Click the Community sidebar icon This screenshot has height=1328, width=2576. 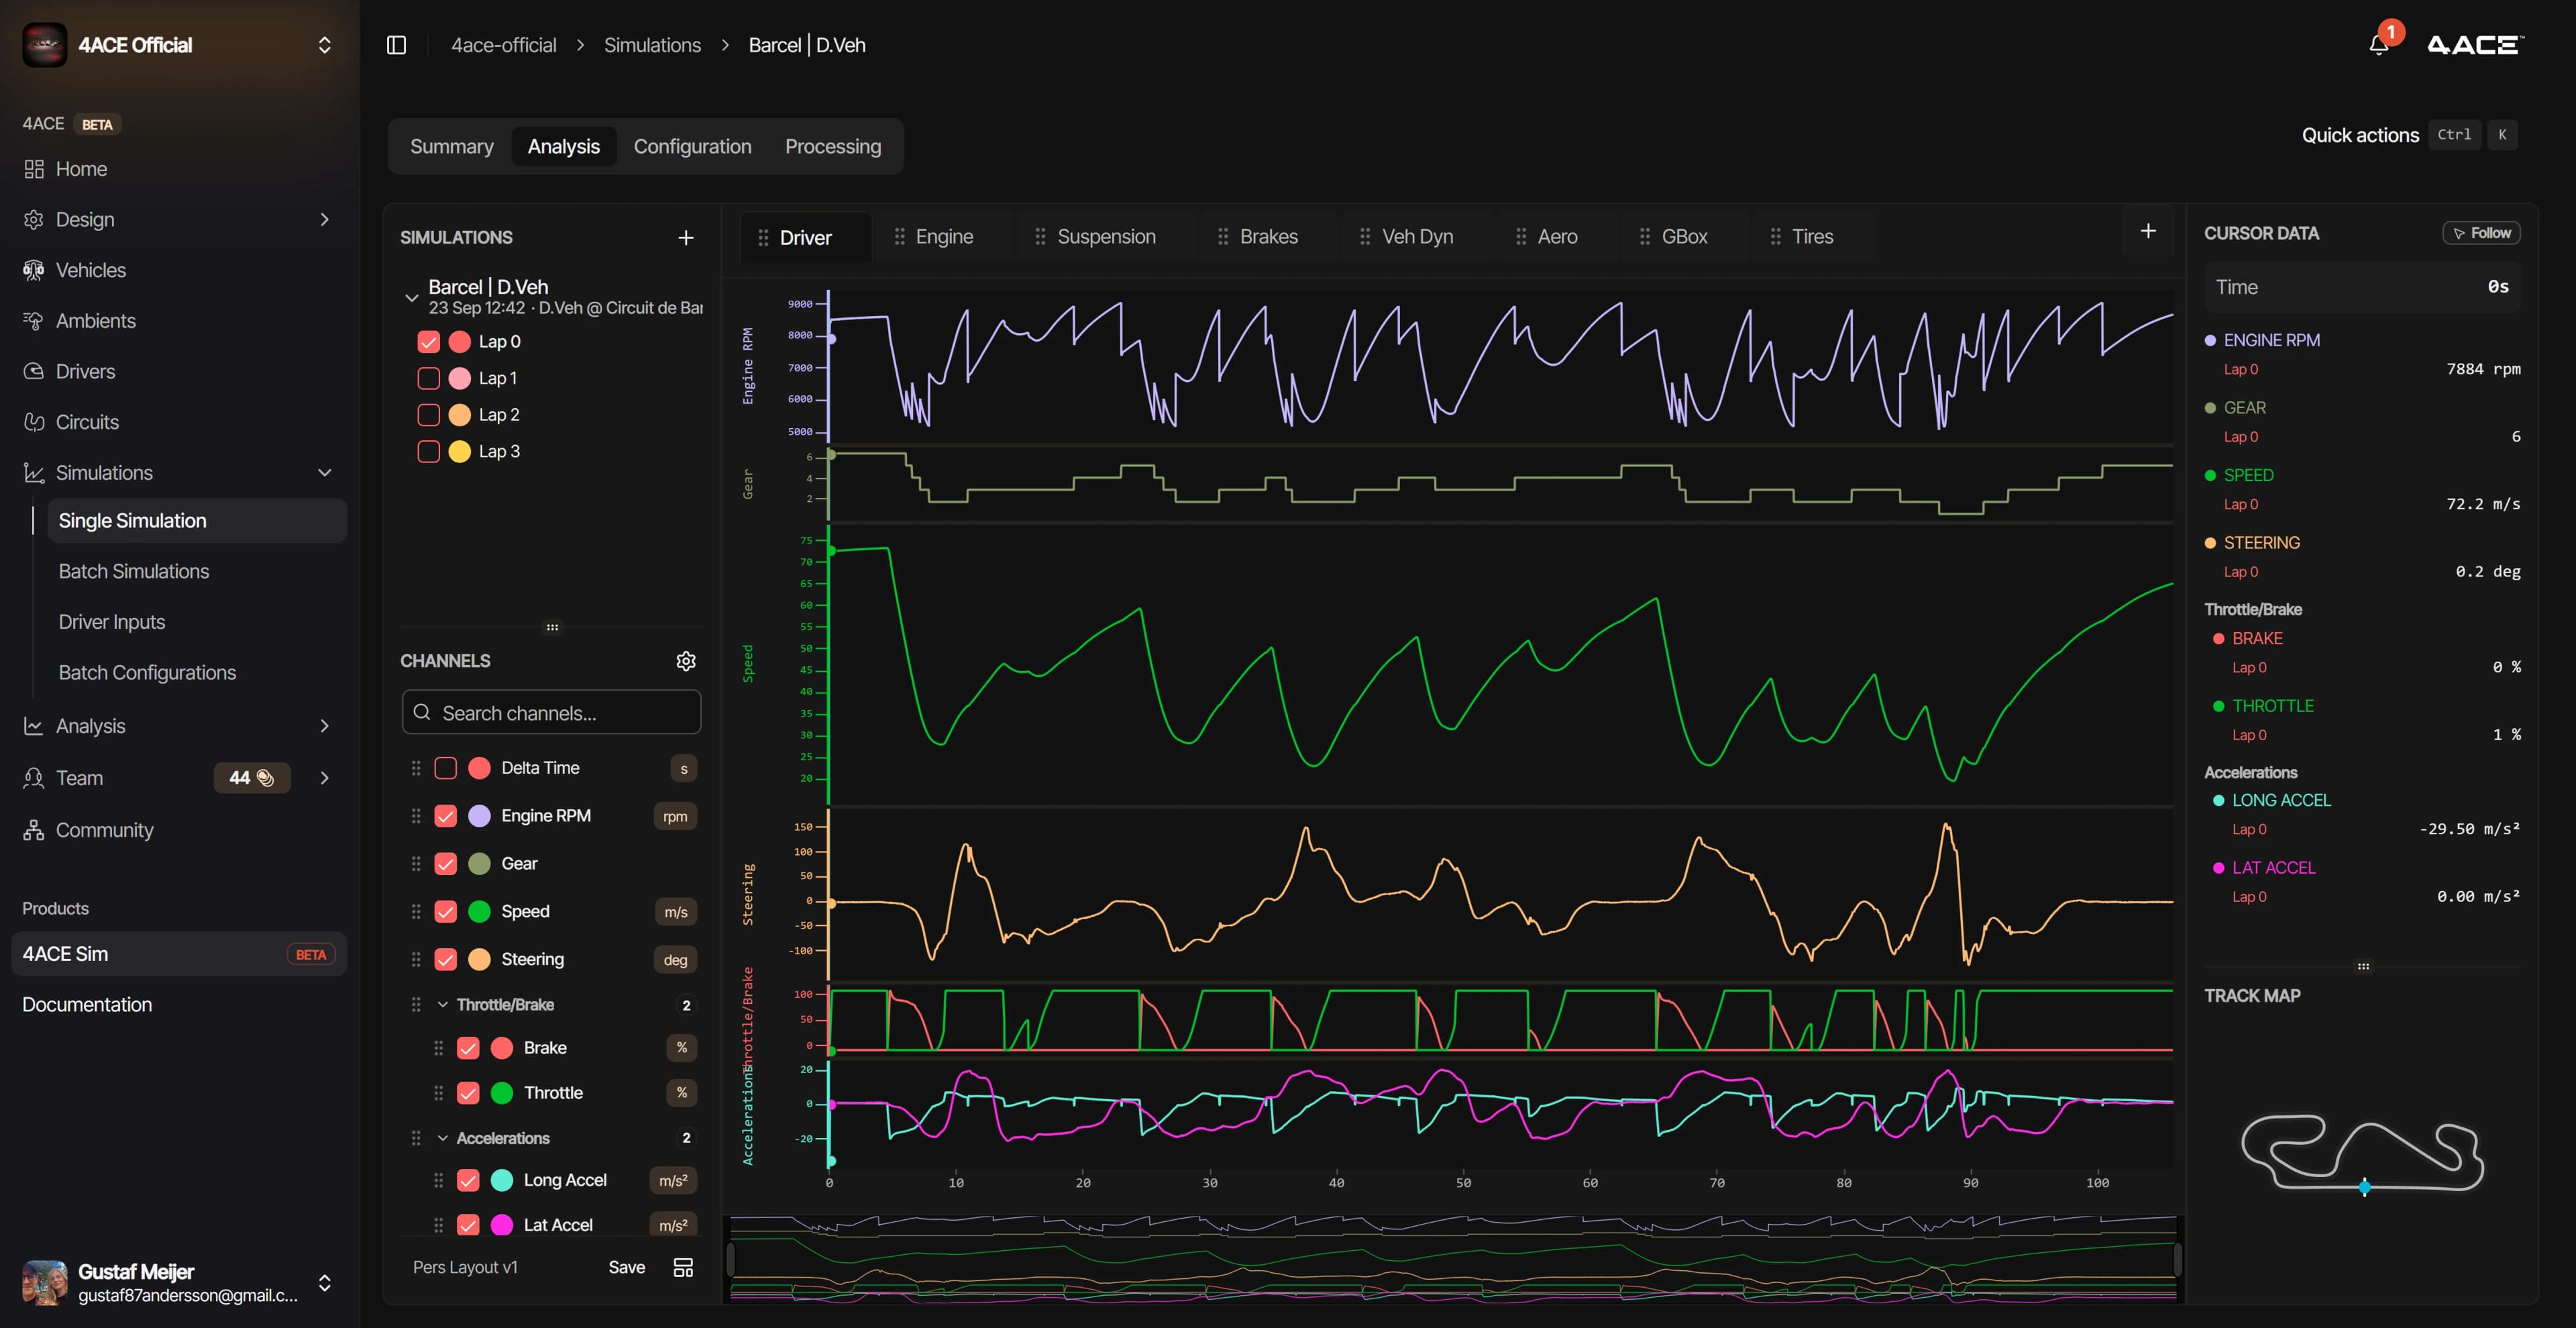(x=34, y=830)
